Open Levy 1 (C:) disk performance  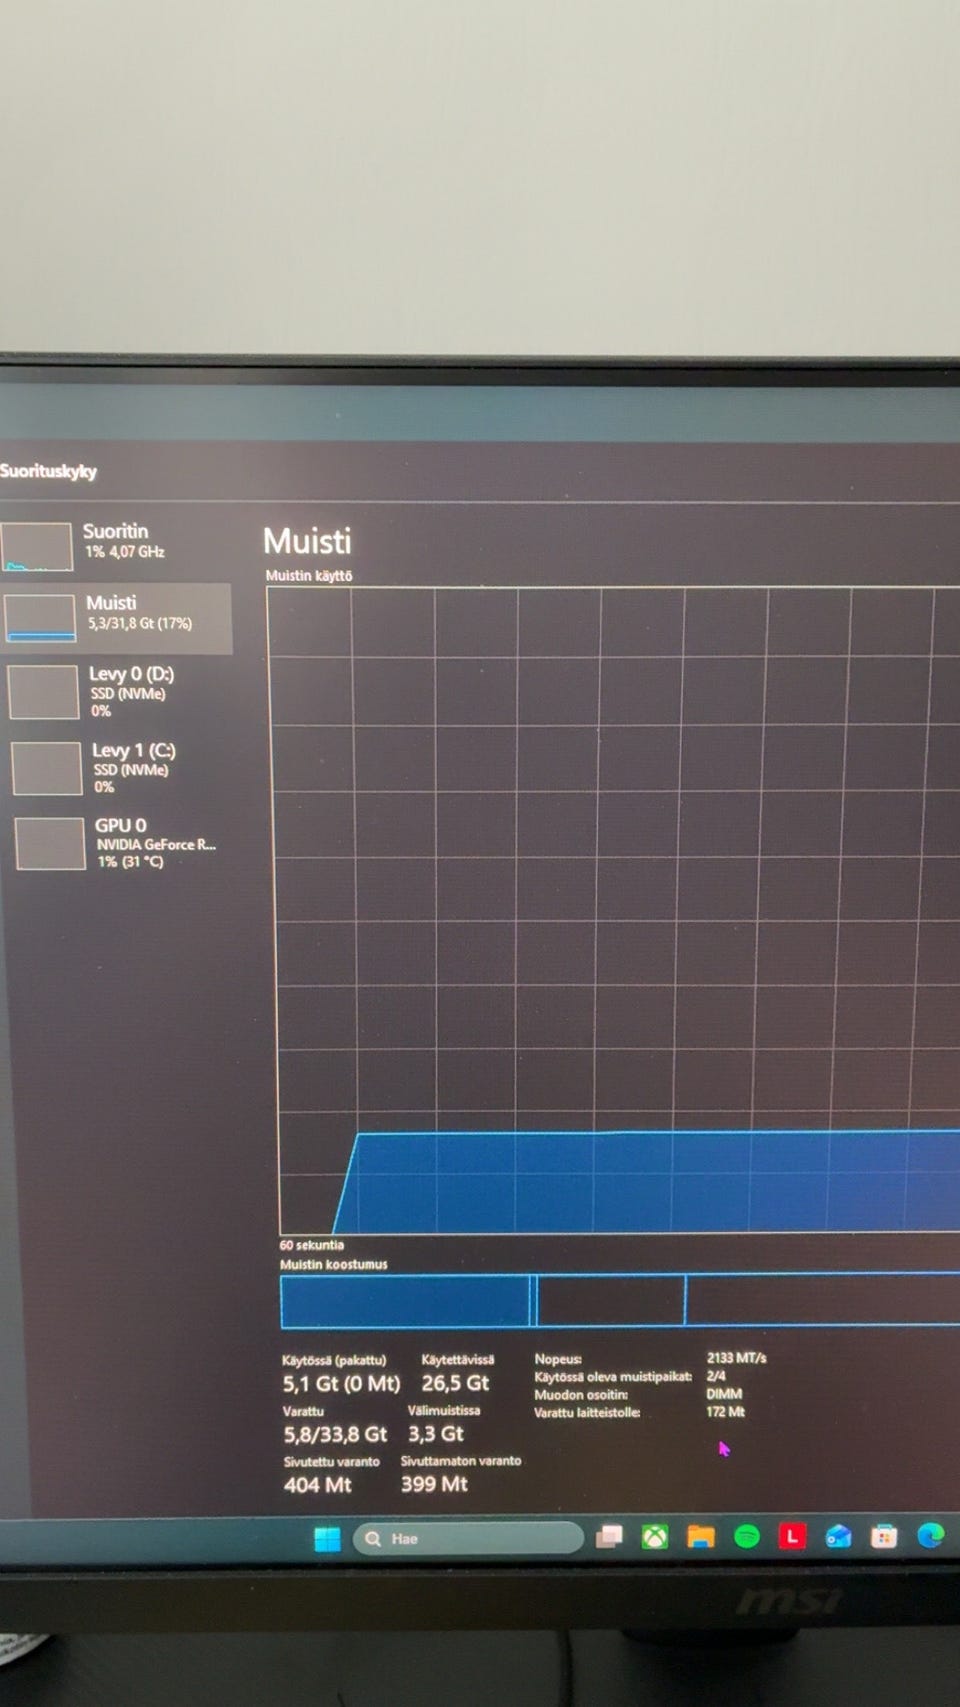coord(117,767)
